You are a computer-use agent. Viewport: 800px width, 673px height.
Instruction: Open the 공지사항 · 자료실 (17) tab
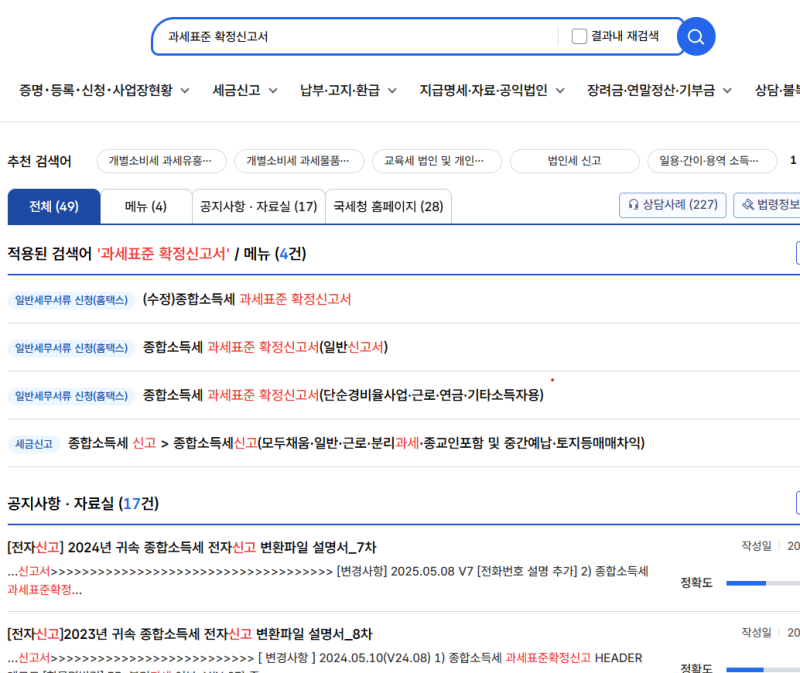click(x=259, y=207)
